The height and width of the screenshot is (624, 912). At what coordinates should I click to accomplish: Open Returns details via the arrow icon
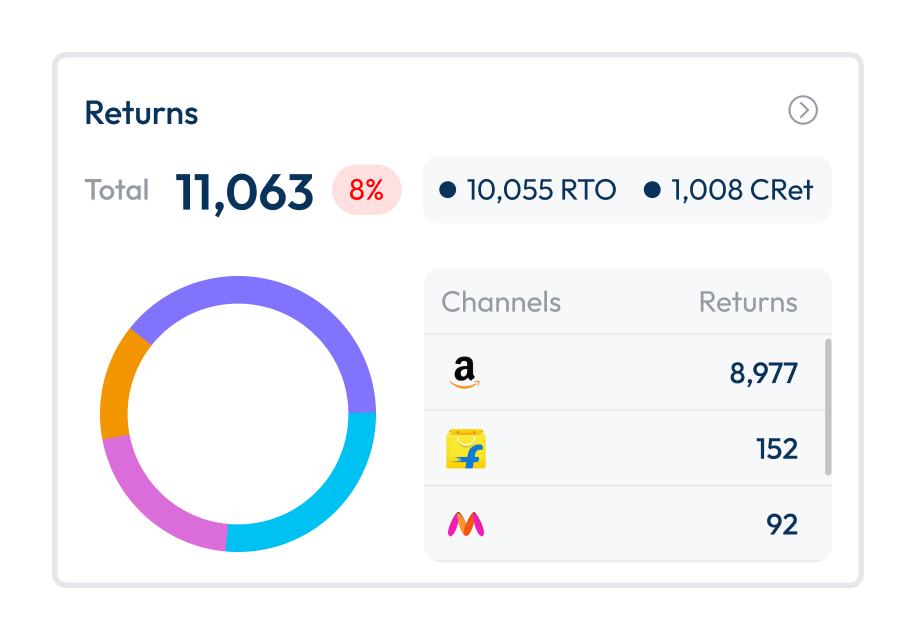click(x=803, y=110)
